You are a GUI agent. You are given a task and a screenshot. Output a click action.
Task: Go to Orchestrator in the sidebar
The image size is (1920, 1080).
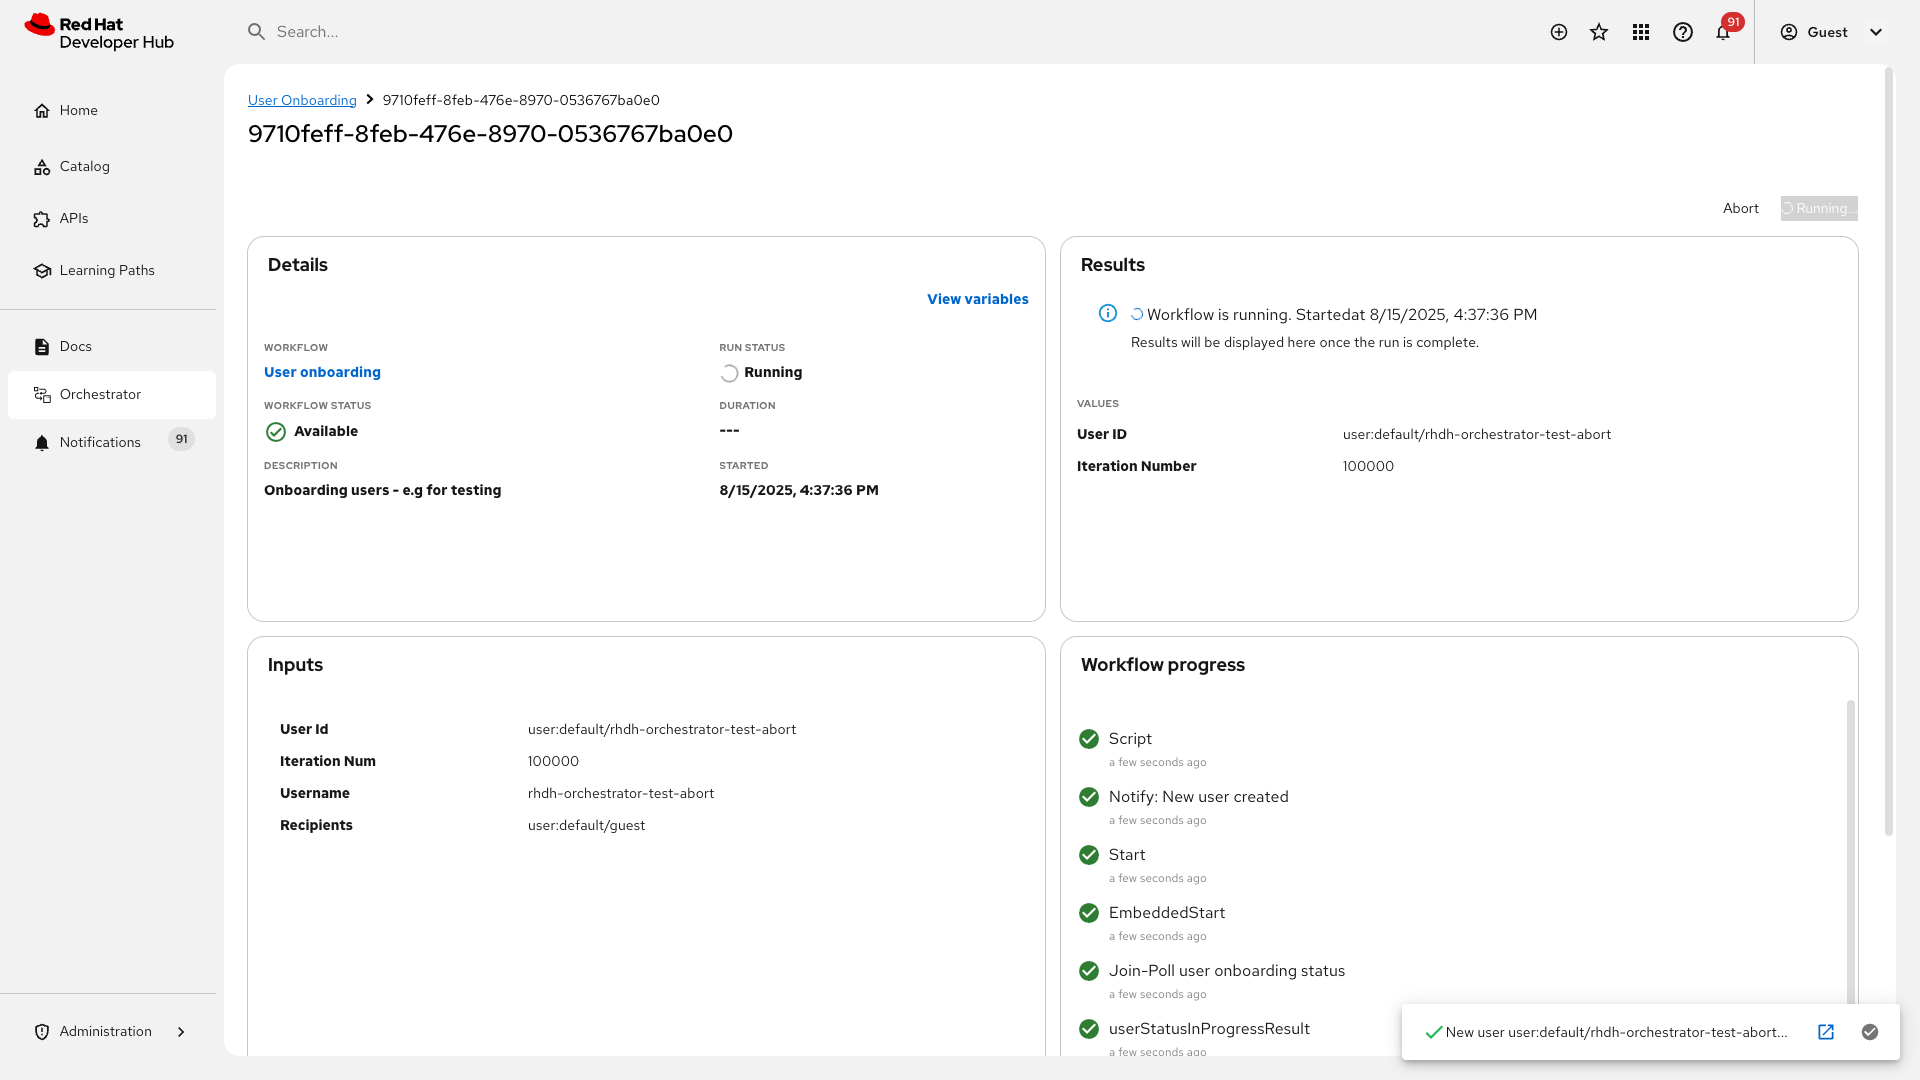[100, 394]
